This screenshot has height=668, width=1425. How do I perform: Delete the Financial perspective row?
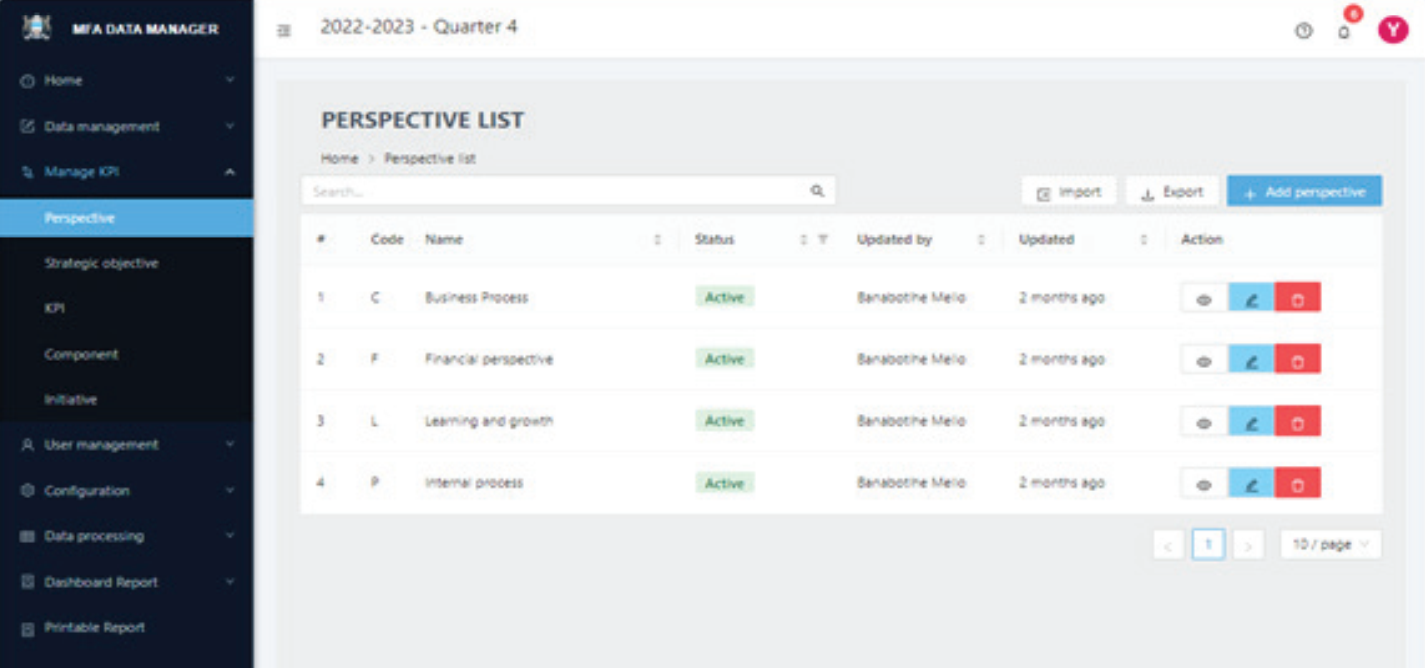(x=1298, y=360)
